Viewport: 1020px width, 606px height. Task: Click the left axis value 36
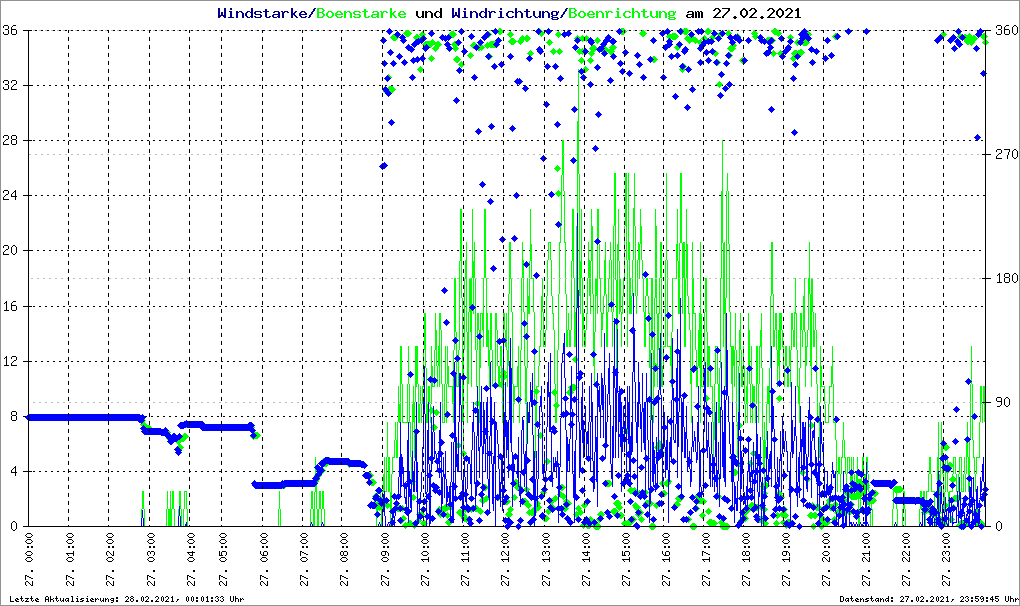(x=12, y=30)
